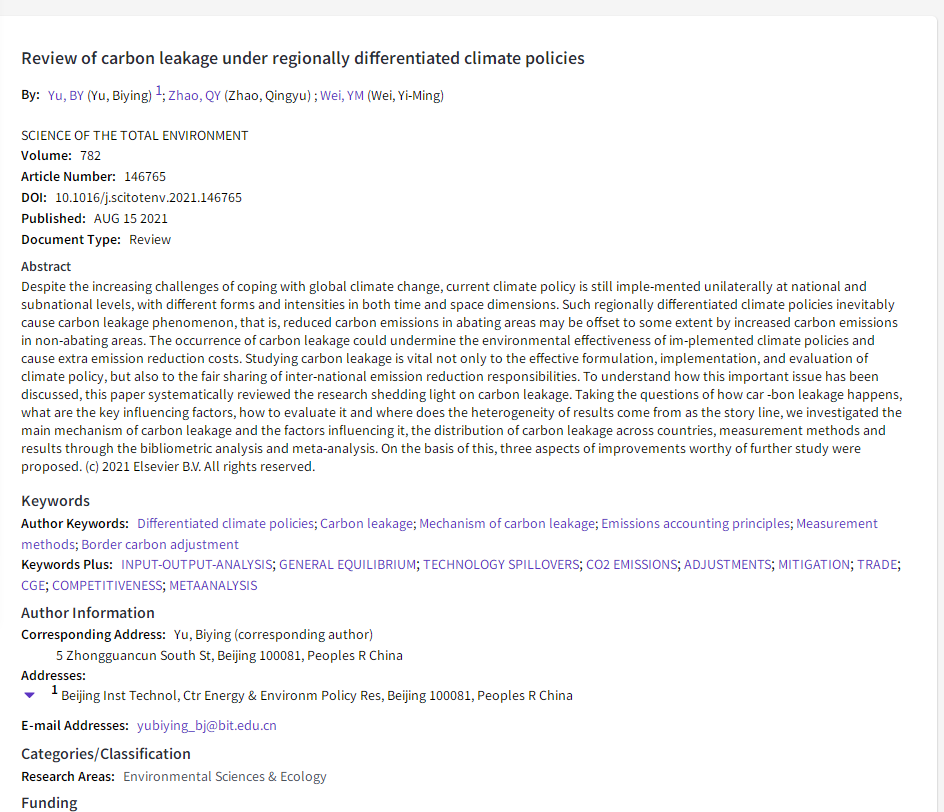The width and height of the screenshot is (944, 812).
Task: Click the article title heading
Action: pos(303,58)
